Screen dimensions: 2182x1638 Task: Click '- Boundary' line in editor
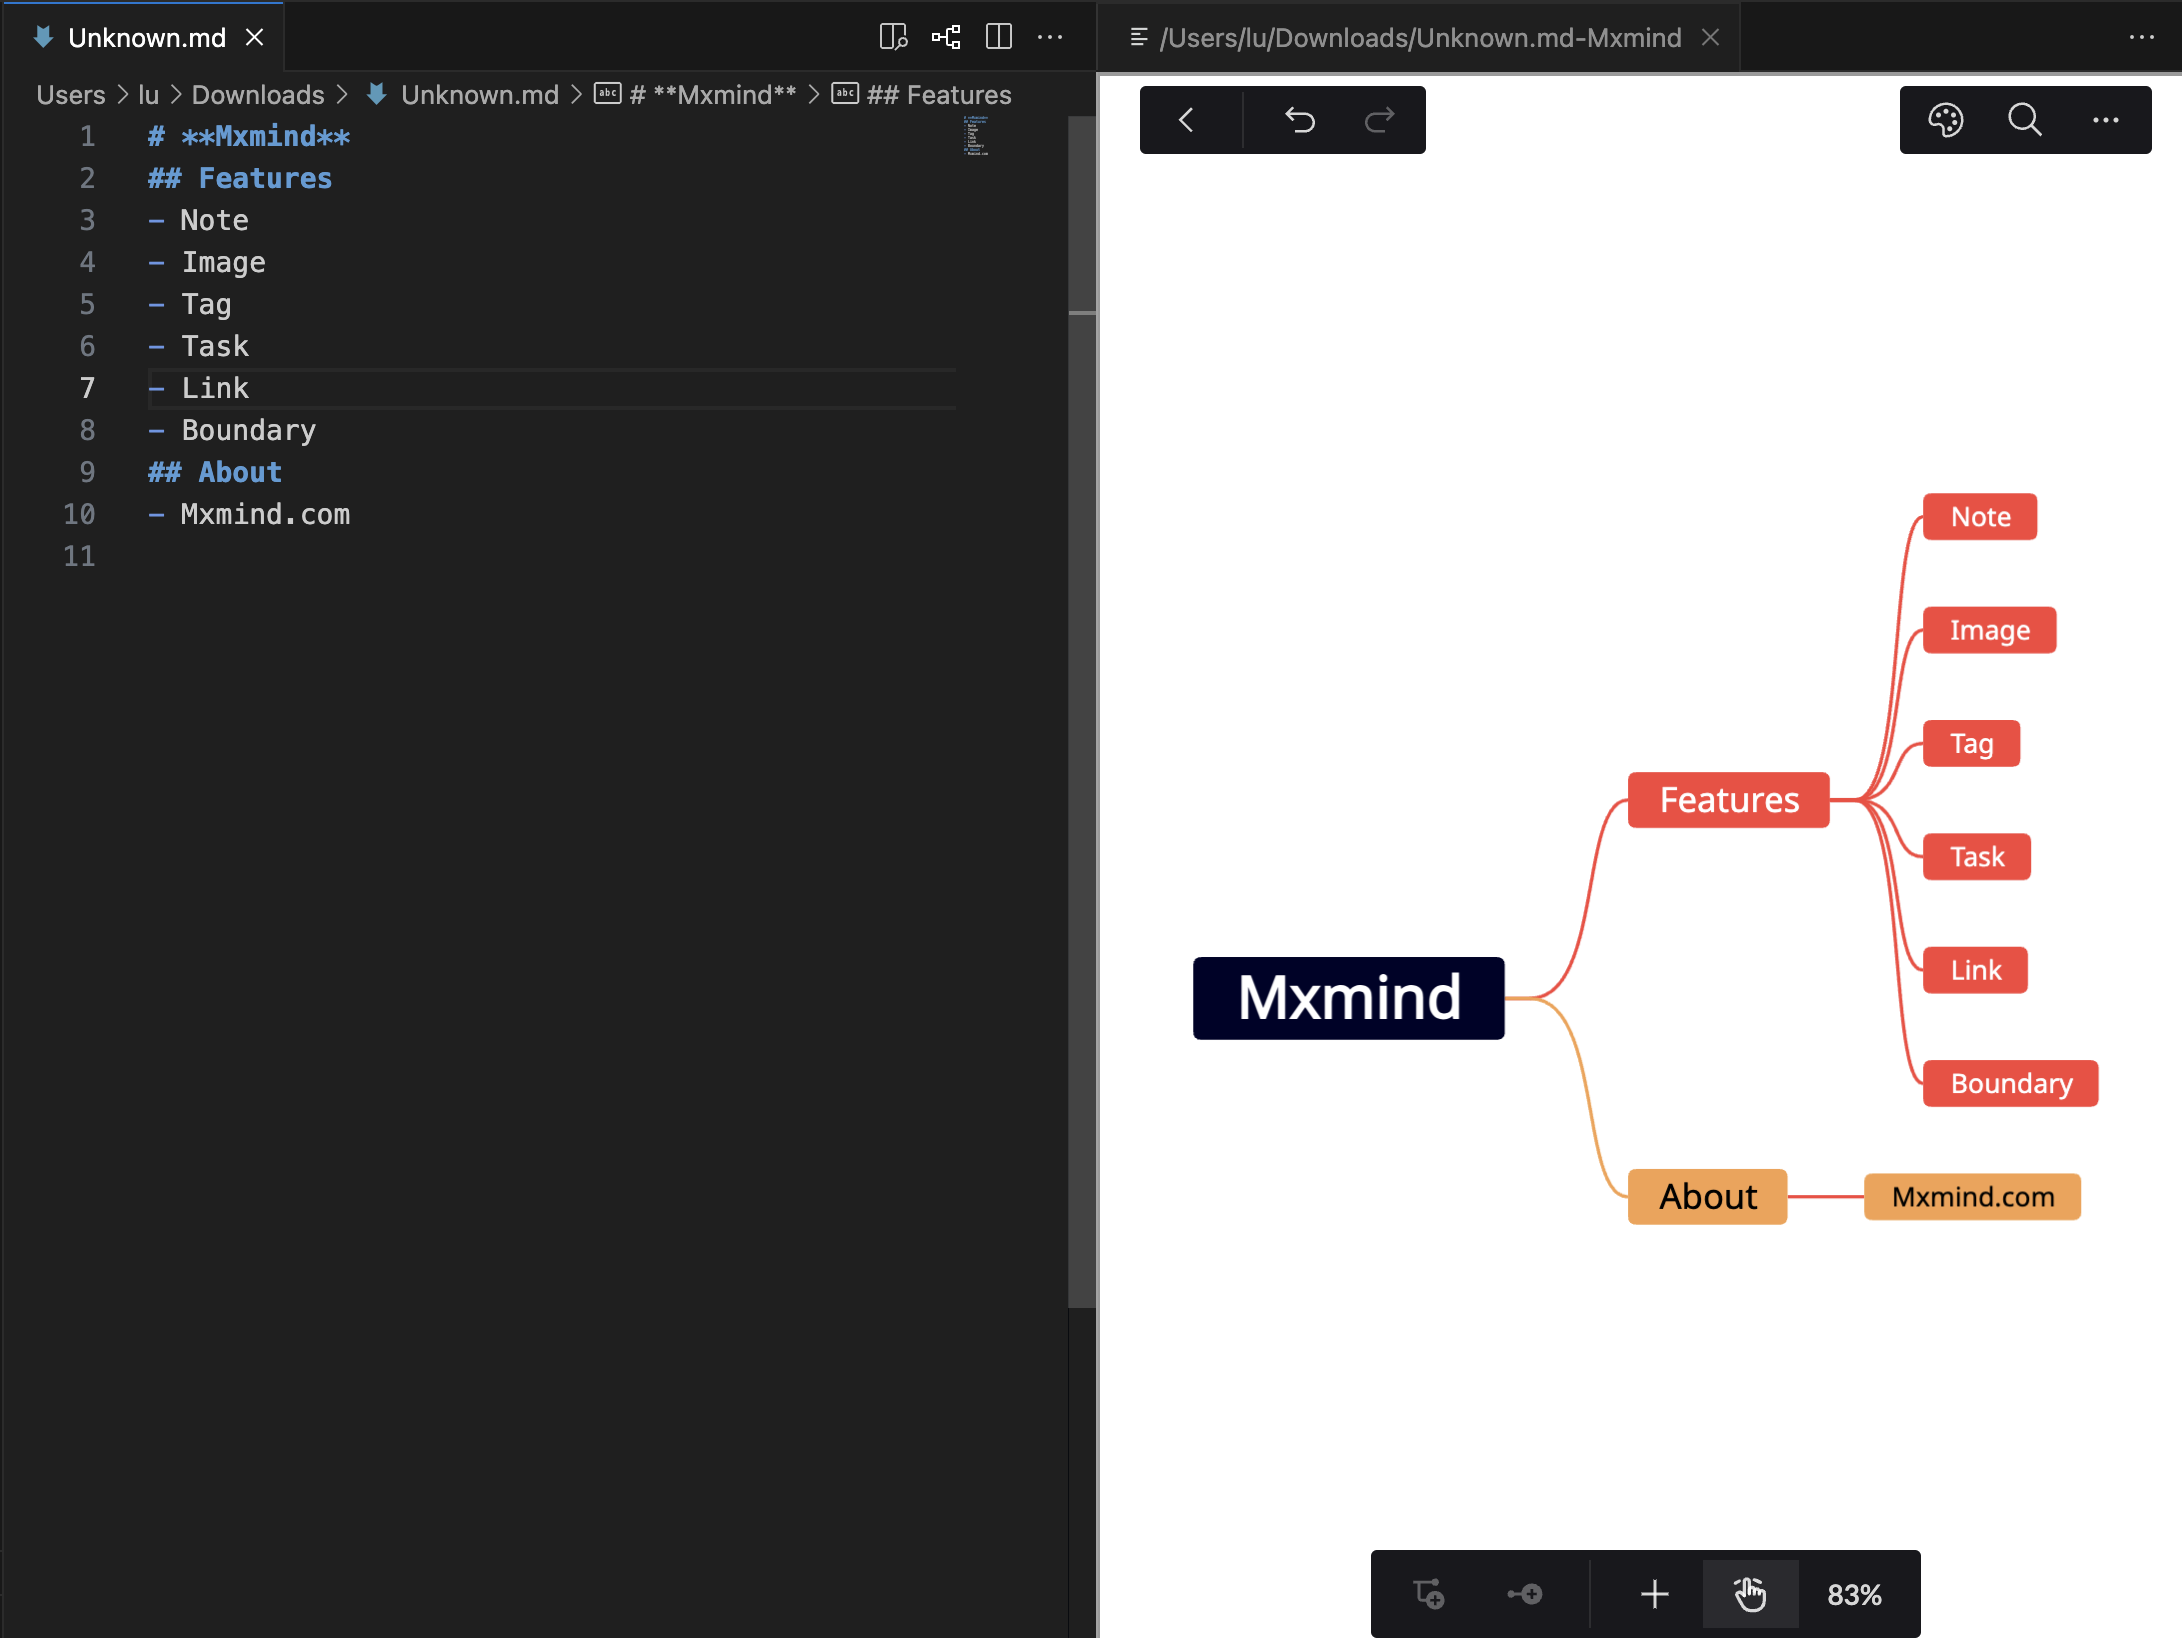click(232, 430)
